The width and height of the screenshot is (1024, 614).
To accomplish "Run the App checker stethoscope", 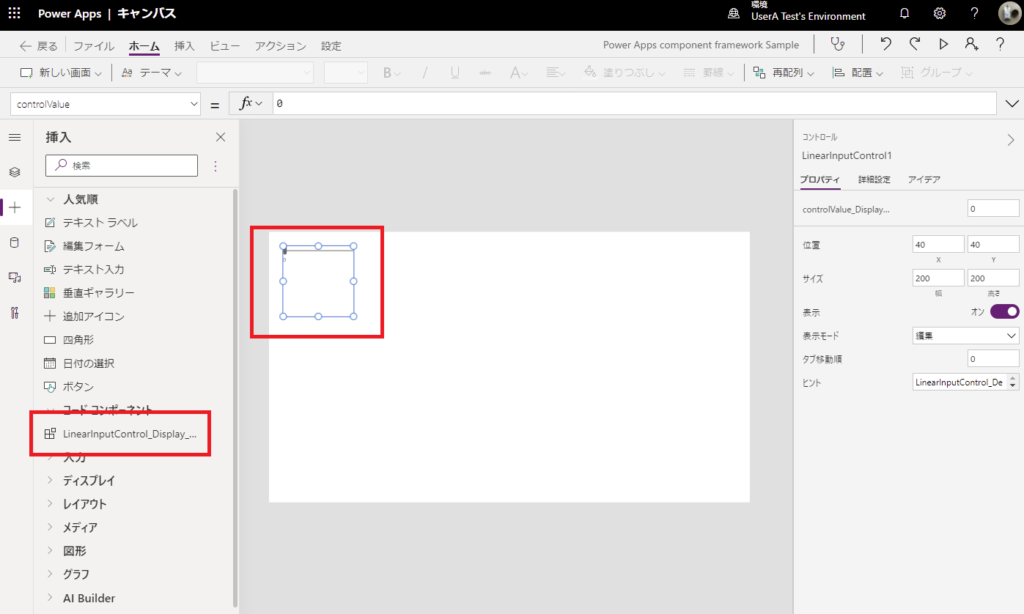I will tap(837, 44).
